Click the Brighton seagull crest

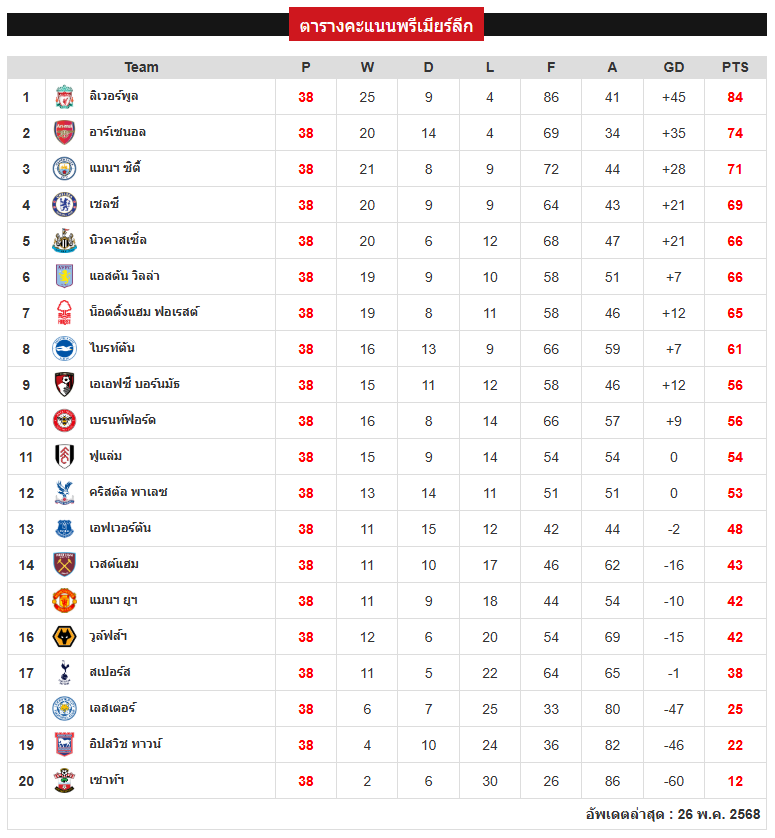point(64,348)
